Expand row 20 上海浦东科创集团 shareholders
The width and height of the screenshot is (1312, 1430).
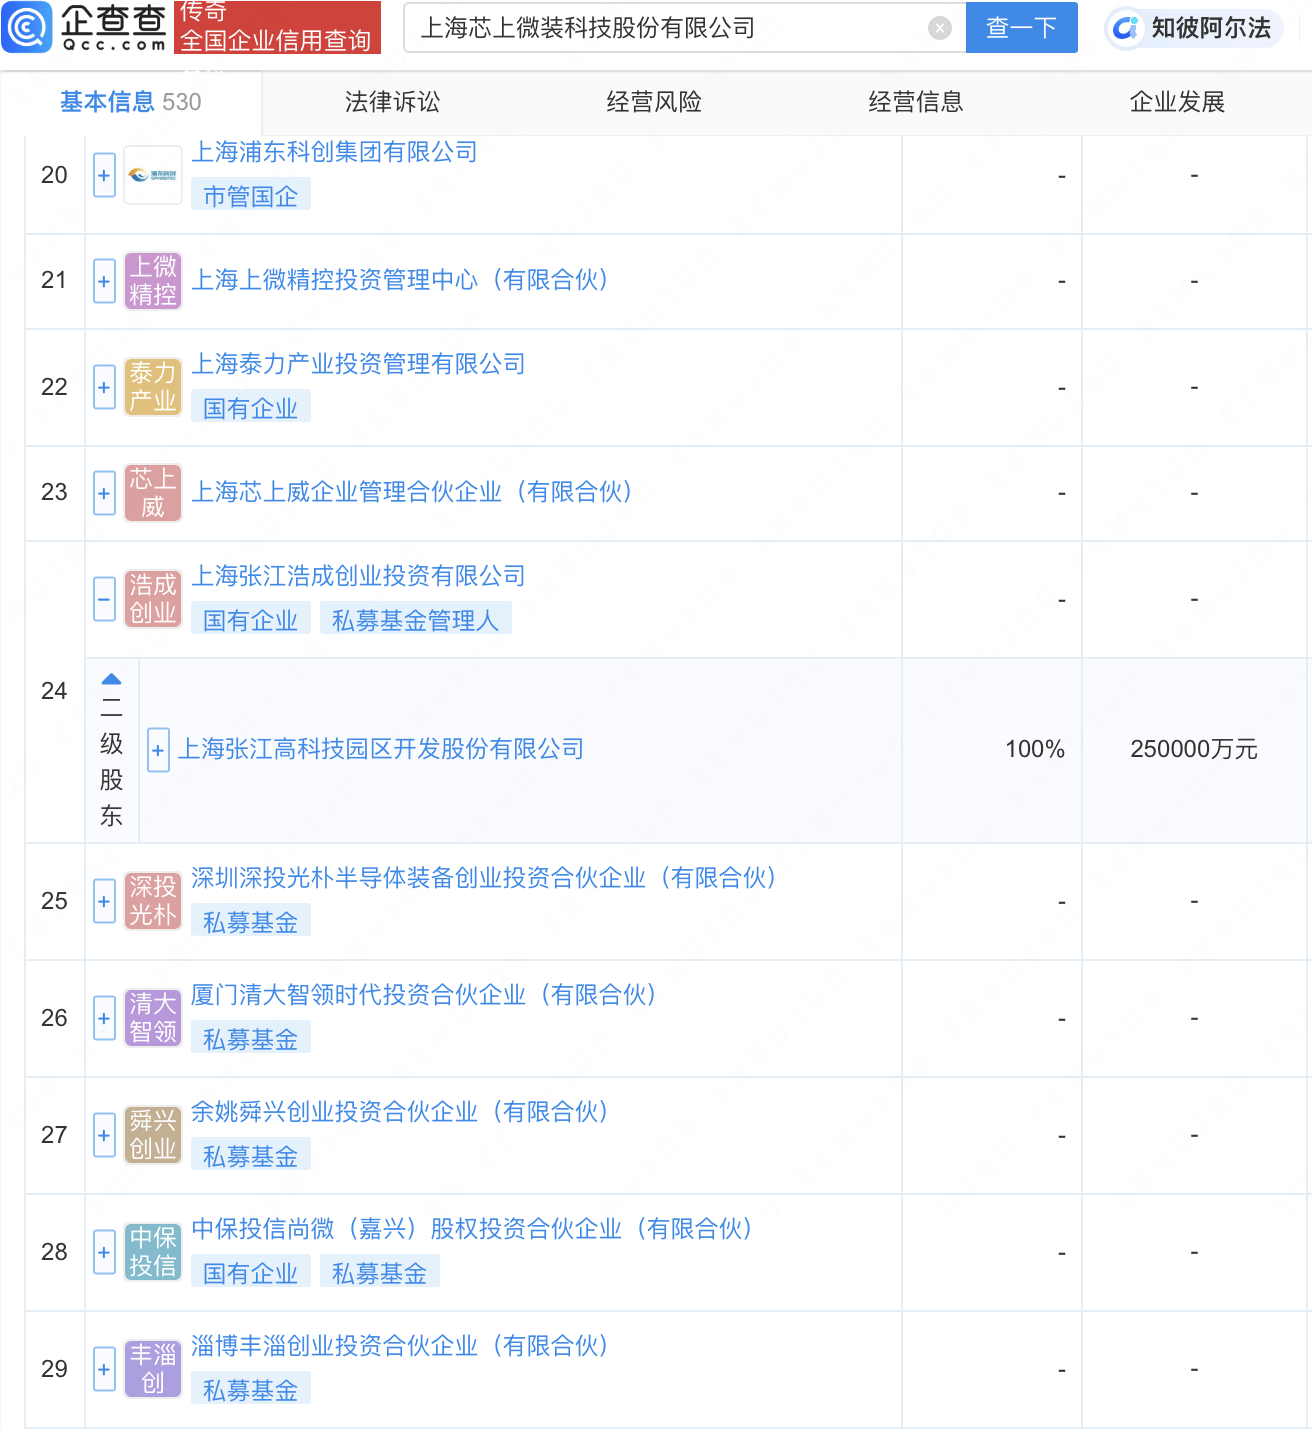tap(104, 176)
